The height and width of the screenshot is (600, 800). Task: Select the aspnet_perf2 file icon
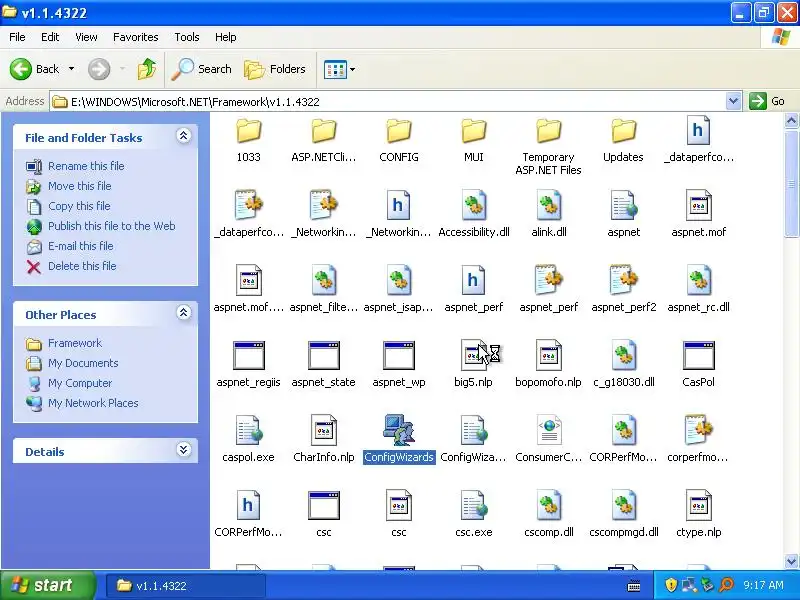pyautogui.click(x=623, y=280)
